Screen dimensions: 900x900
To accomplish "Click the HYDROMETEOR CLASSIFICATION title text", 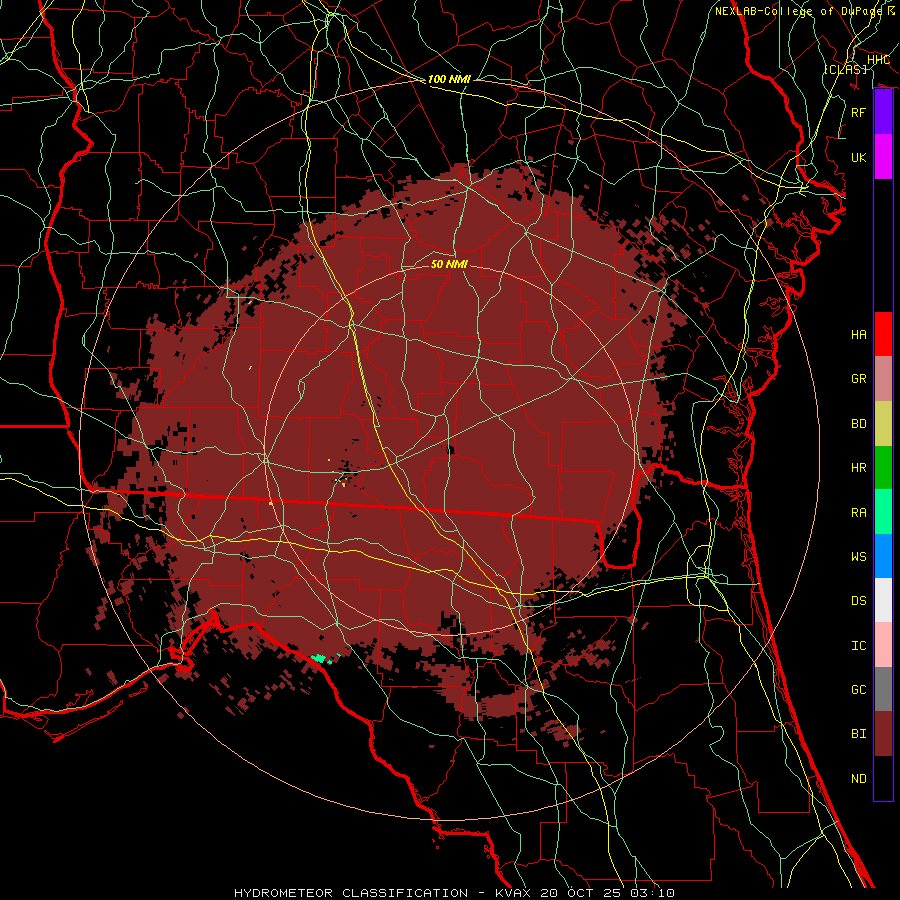I will click(x=351, y=893).
